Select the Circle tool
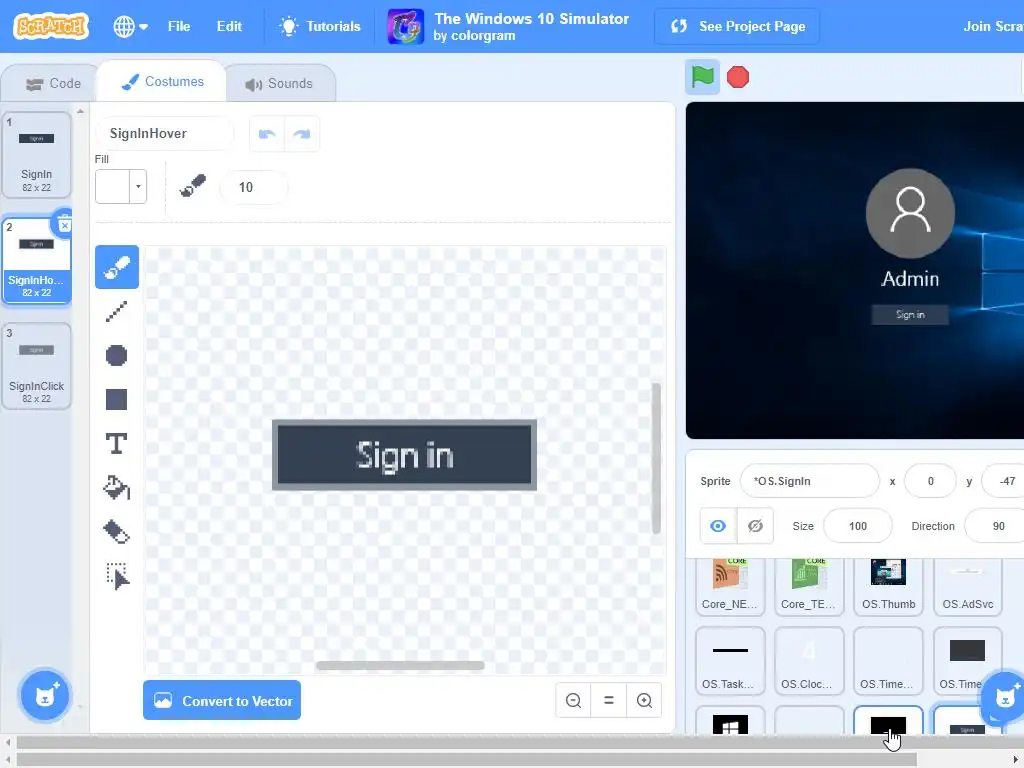 click(x=117, y=355)
